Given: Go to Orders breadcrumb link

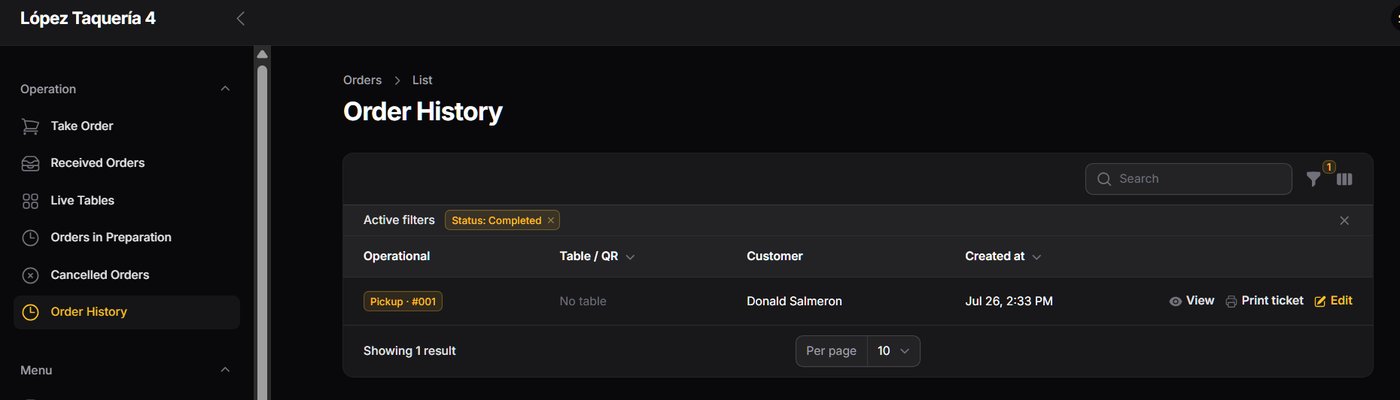Looking at the screenshot, I should coord(362,80).
